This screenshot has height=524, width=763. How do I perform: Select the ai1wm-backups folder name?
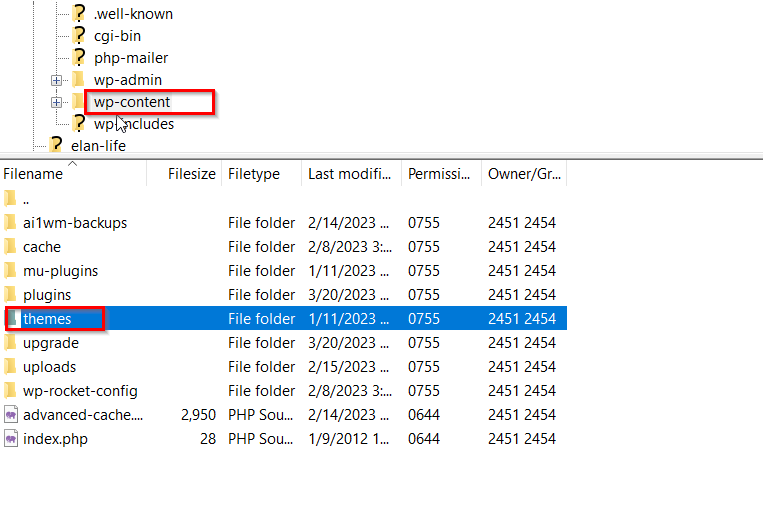(x=75, y=223)
